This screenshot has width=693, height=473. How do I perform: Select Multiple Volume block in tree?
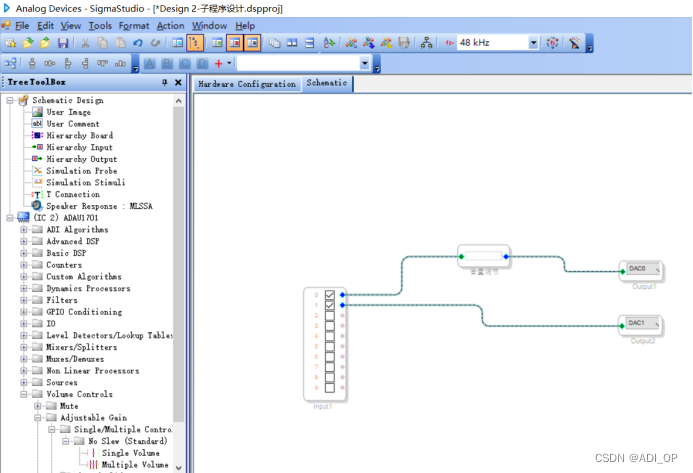point(135,465)
